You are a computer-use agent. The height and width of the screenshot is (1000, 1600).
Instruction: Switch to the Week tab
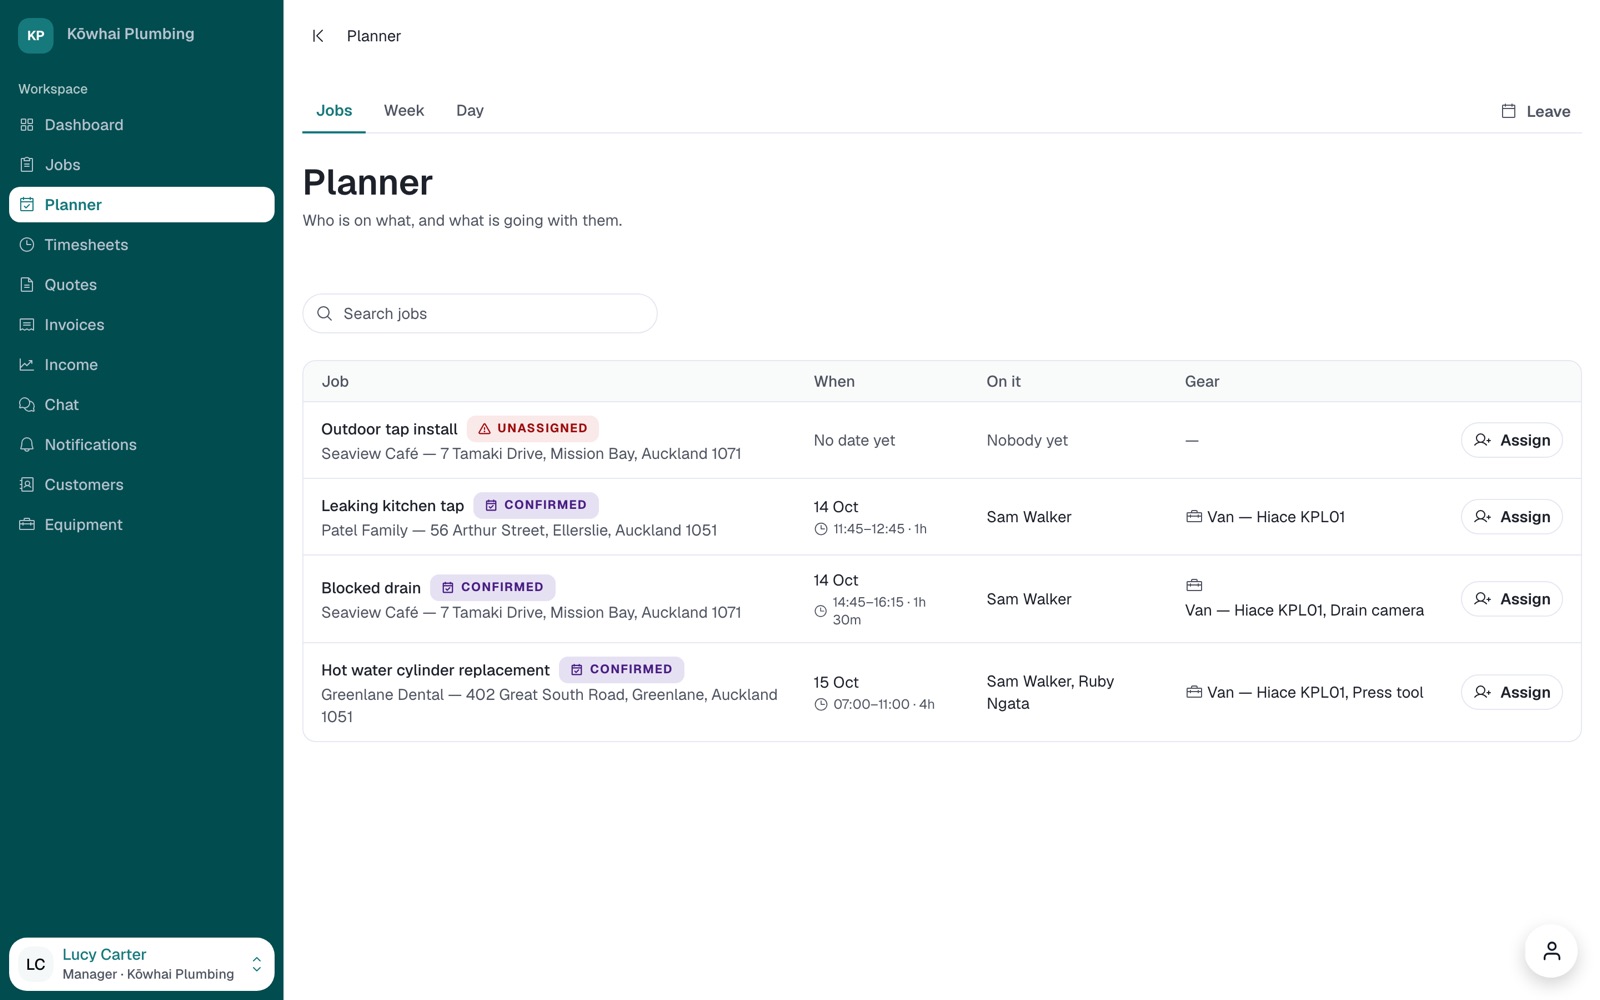pos(404,111)
